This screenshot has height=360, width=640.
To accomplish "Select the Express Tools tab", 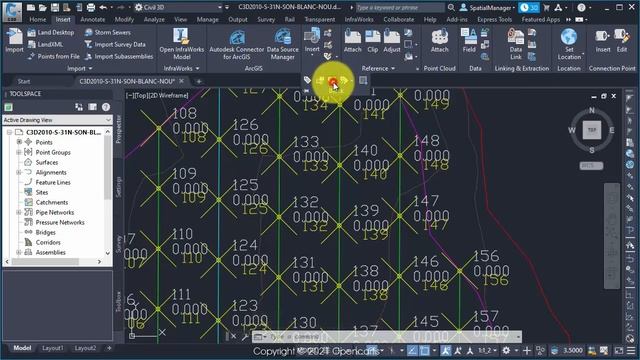I will [x=494, y=19].
